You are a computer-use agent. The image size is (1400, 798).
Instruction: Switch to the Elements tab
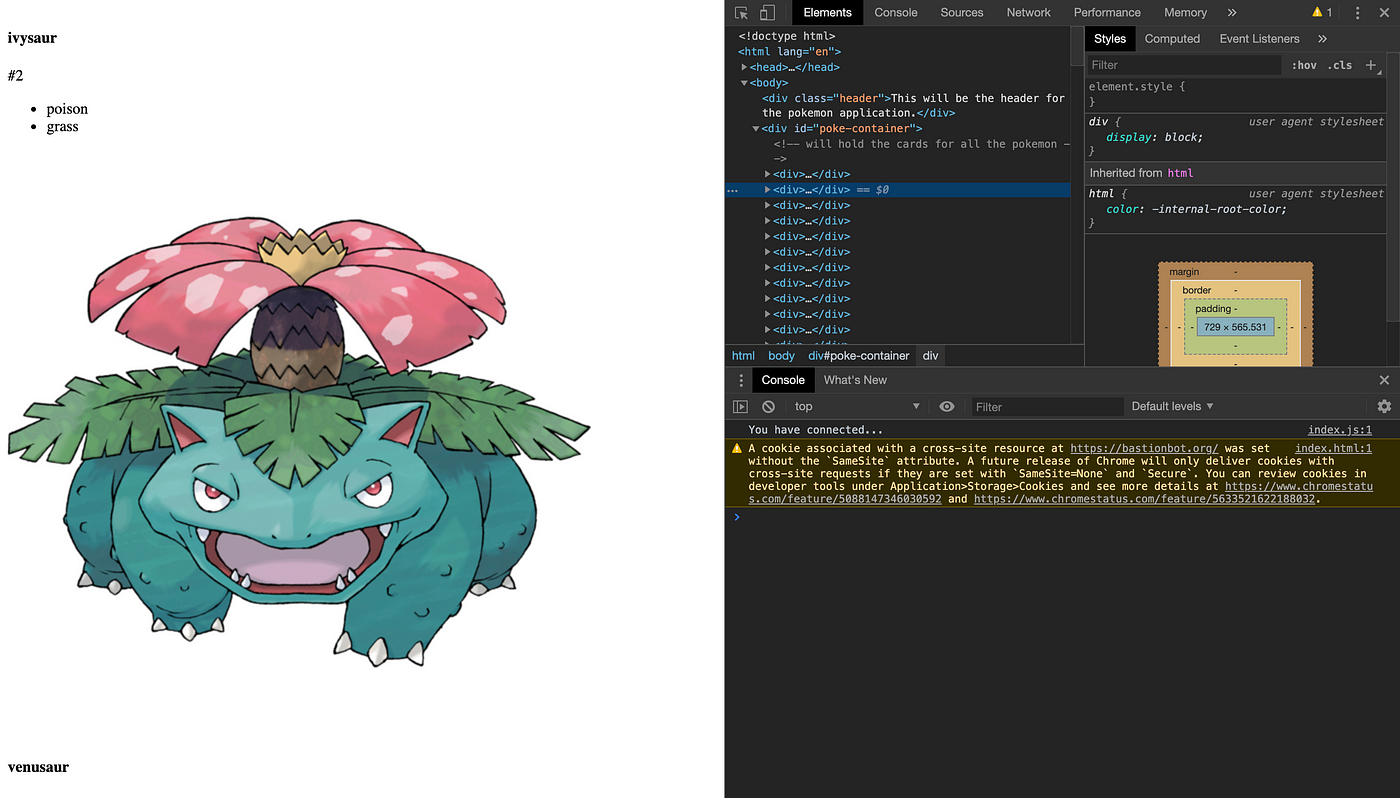click(x=827, y=13)
